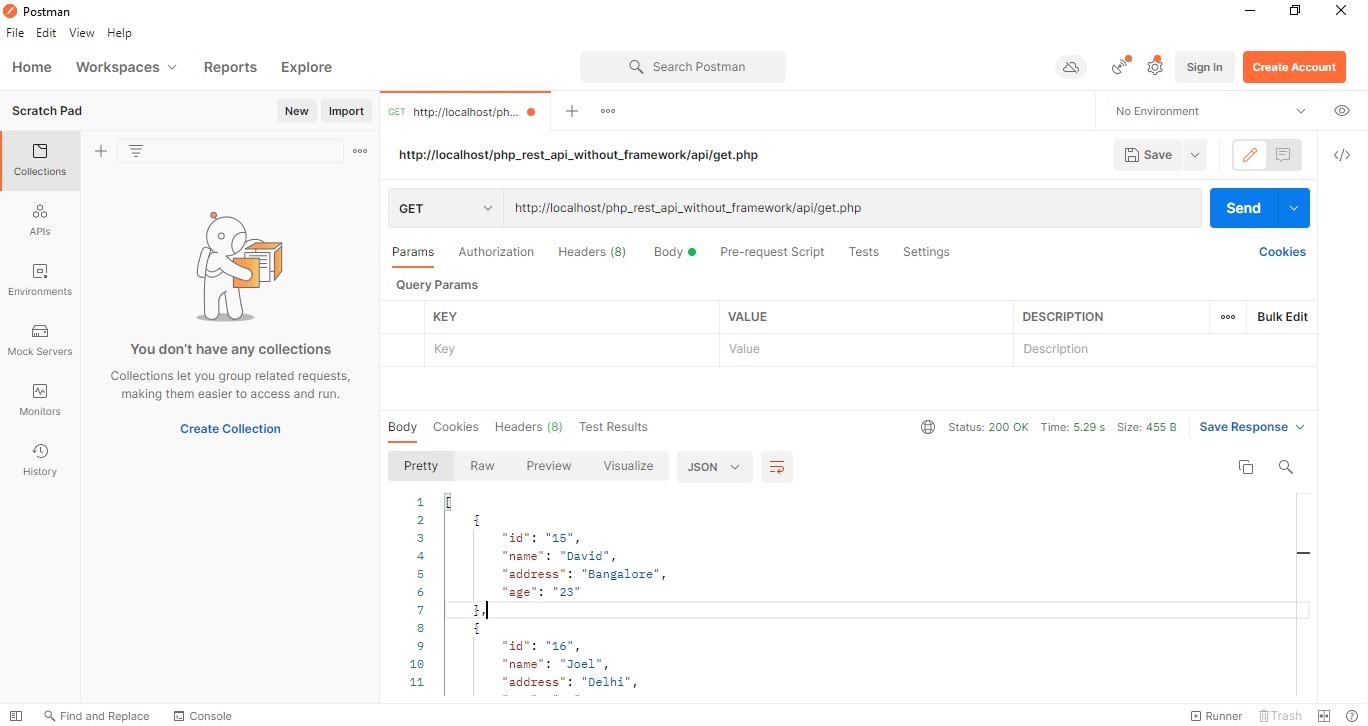The image size is (1368, 726).
Task: Open the Pre-request Script tab
Action: 772,252
